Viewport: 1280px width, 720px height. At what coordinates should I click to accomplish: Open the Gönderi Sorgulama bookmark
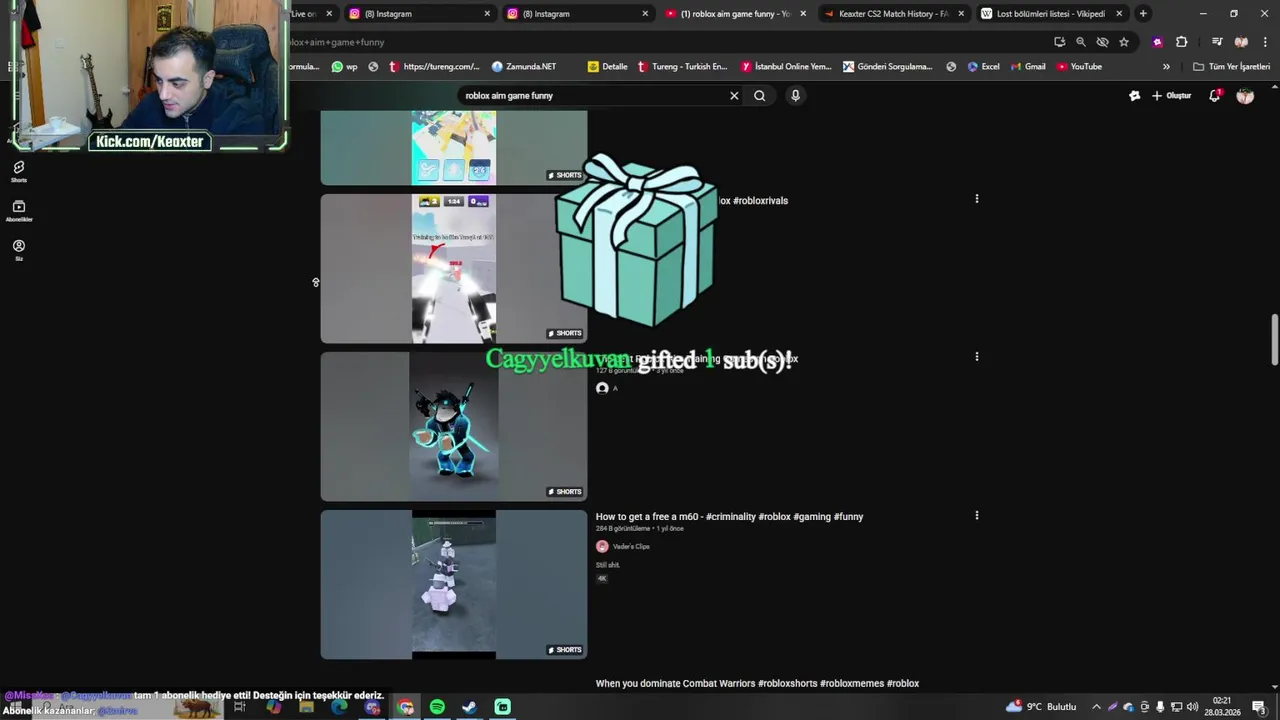coord(888,67)
